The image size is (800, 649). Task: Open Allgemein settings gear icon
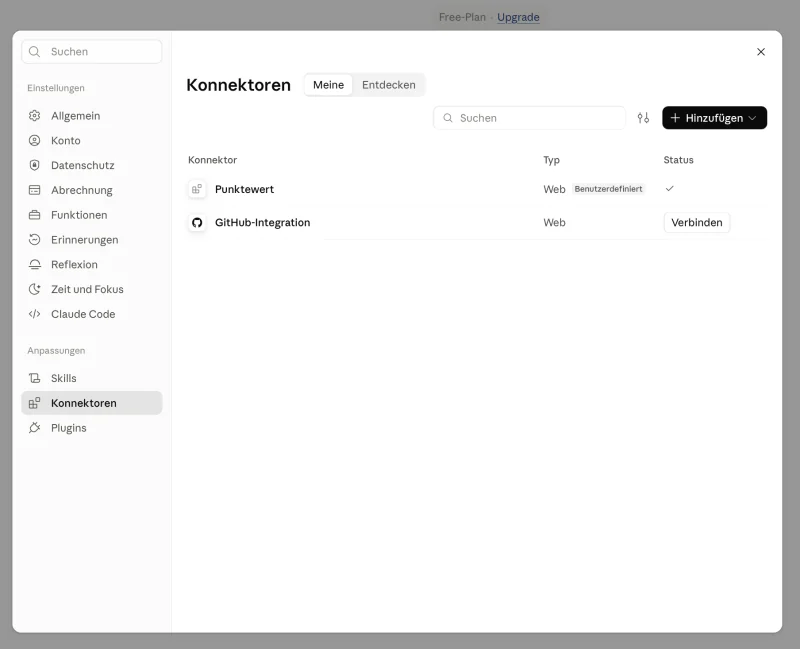click(34, 116)
